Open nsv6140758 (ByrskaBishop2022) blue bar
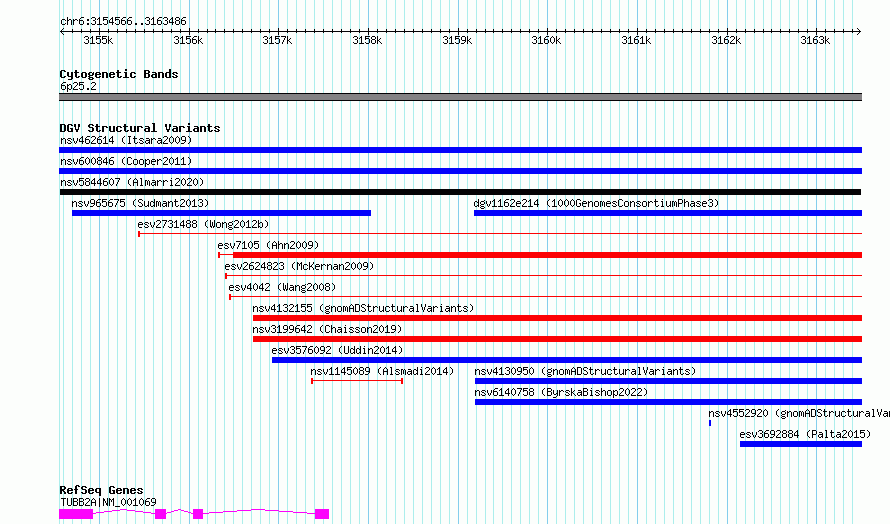This screenshot has width=890, height=524. 669,402
